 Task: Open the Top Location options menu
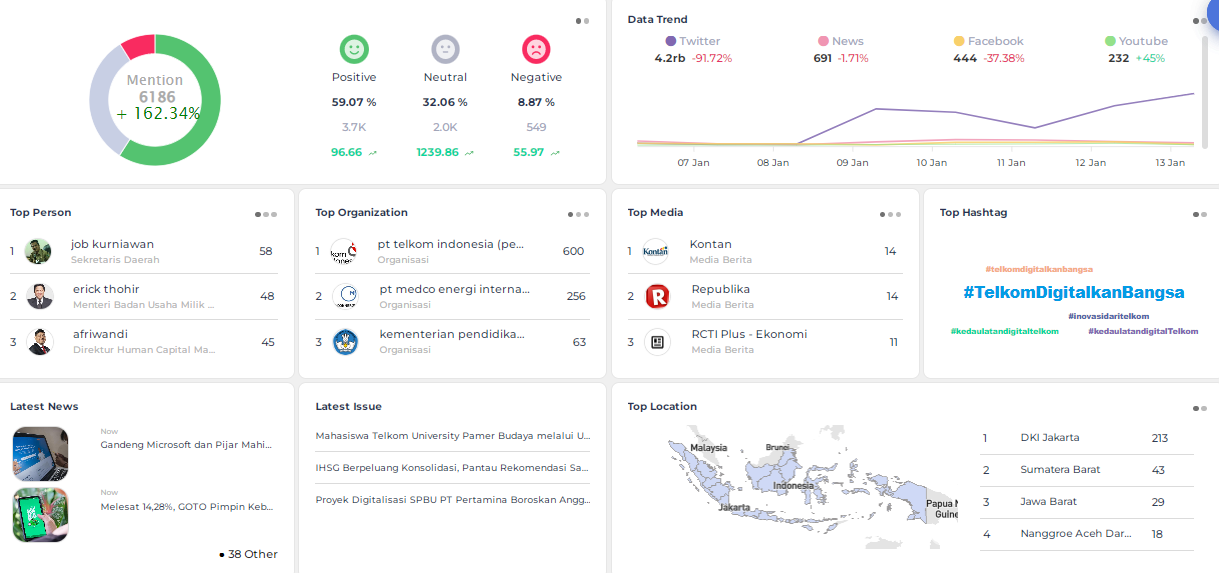pyautogui.click(x=1199, y=408)
